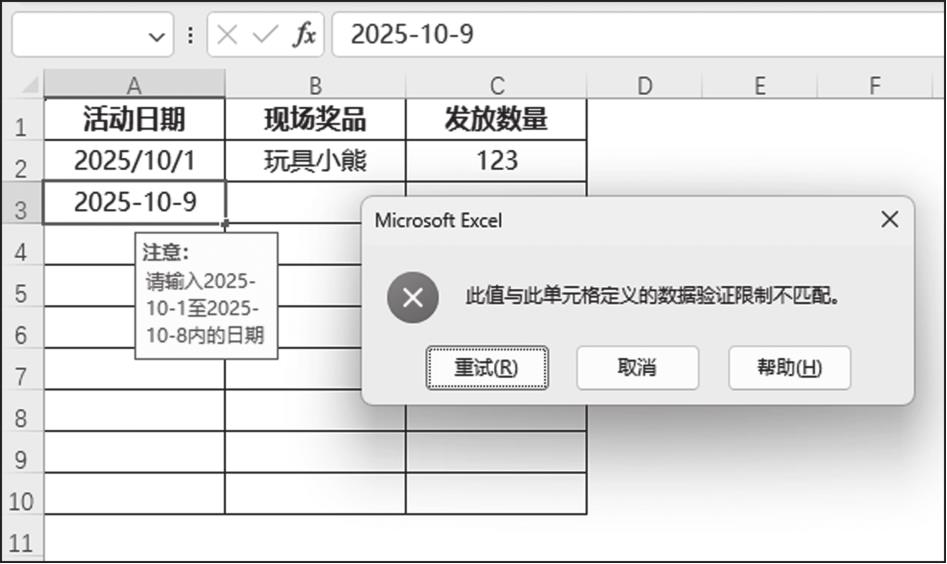Click the Enter checkmark icon in formula bar

click(265, 35)
